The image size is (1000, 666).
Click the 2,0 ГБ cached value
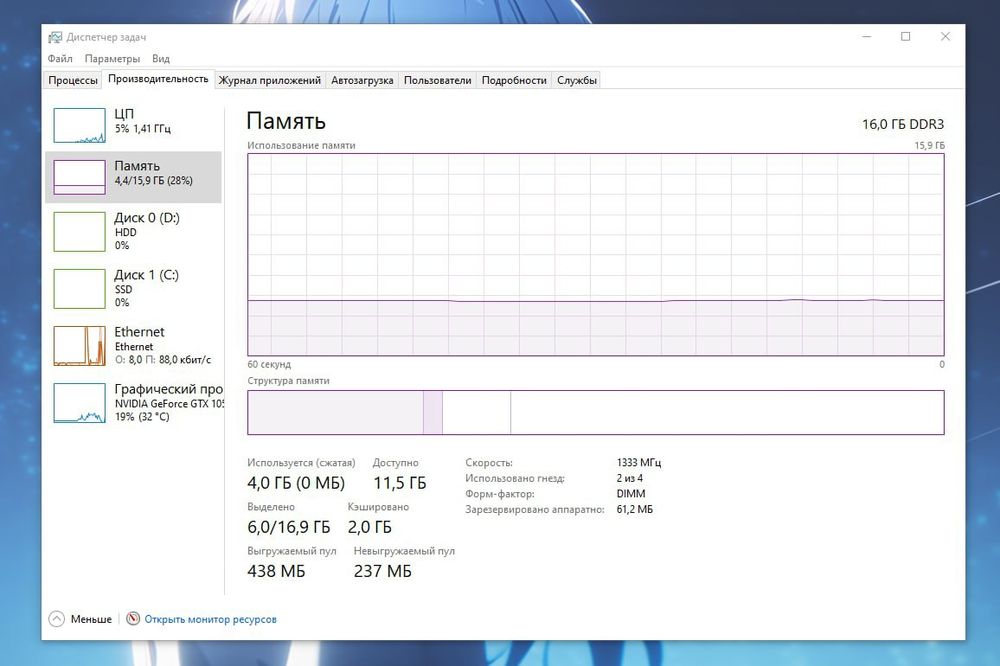coord(370,527)
